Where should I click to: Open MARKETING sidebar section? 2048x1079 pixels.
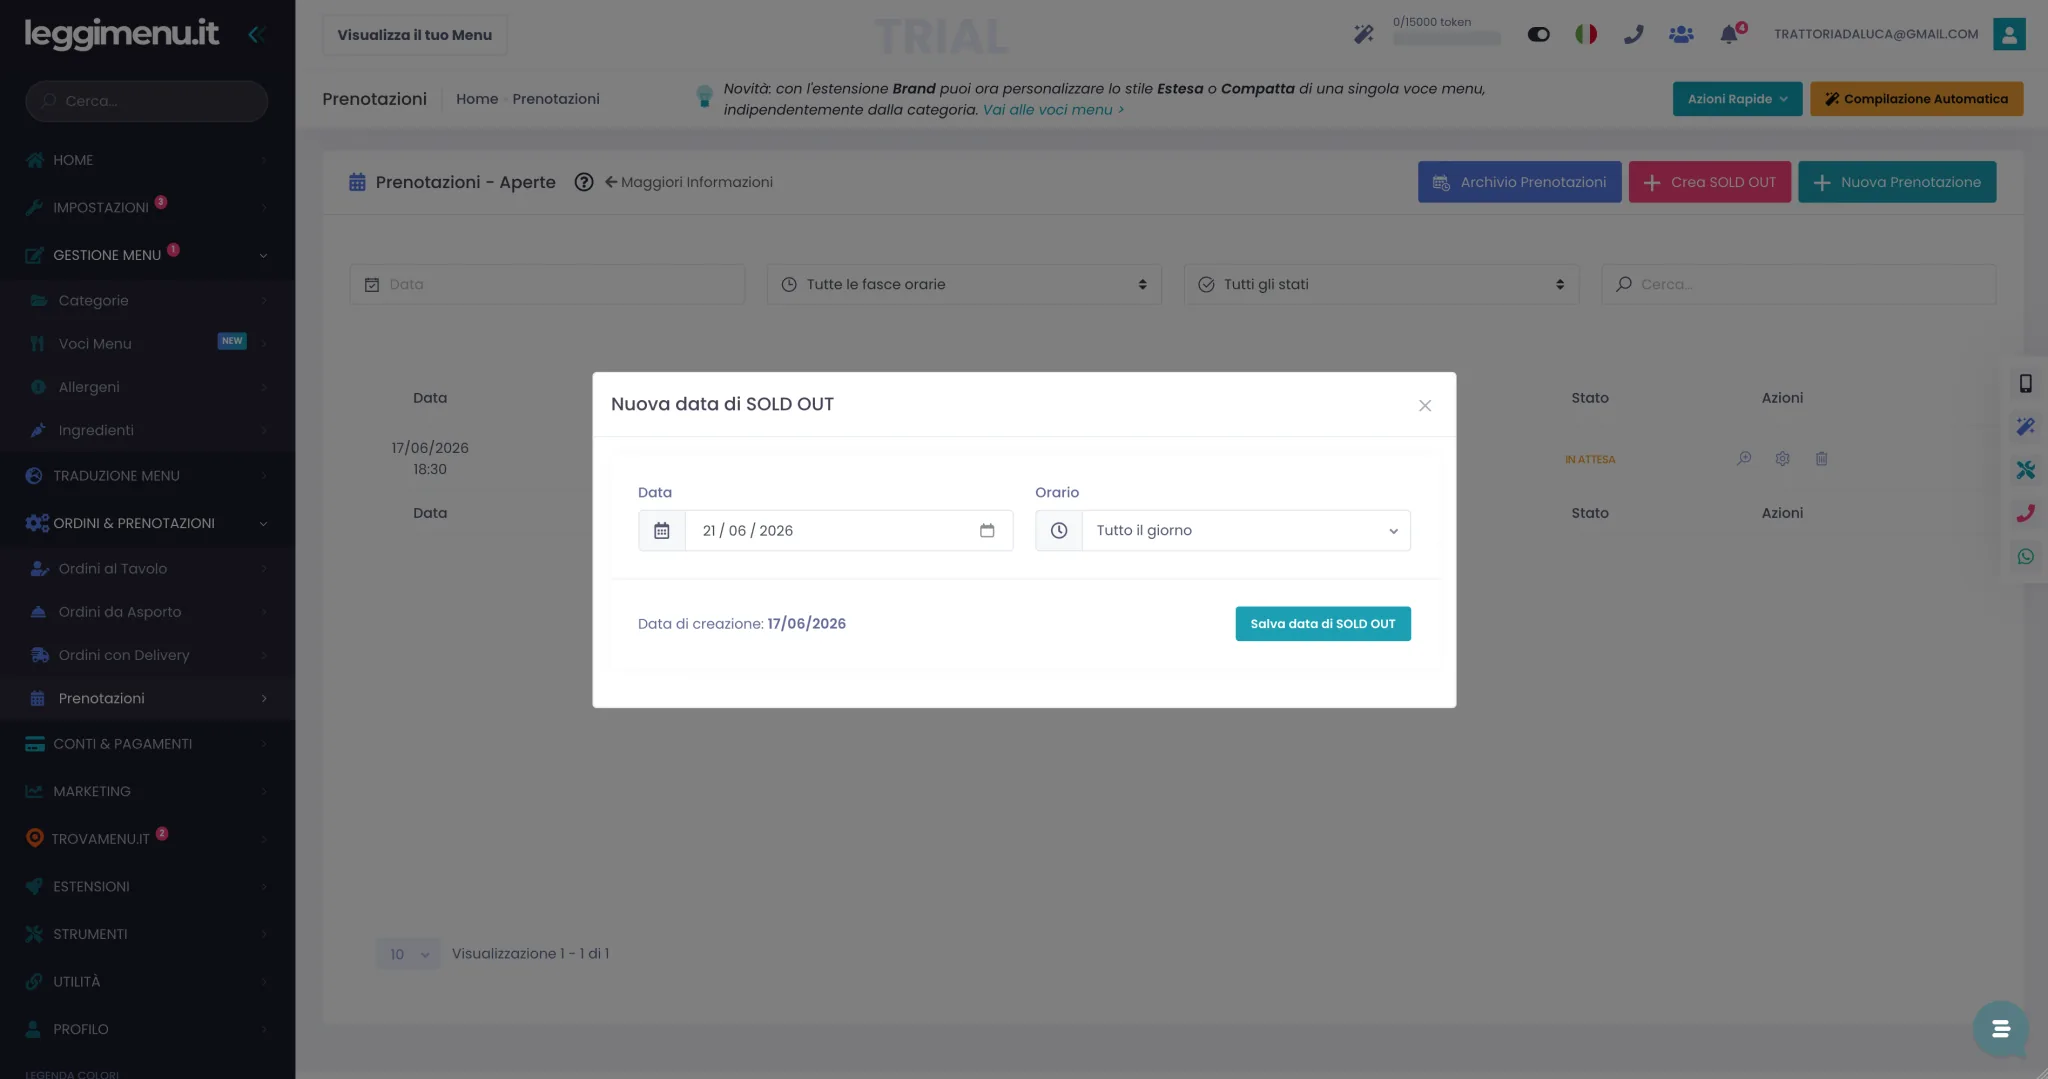147,791
